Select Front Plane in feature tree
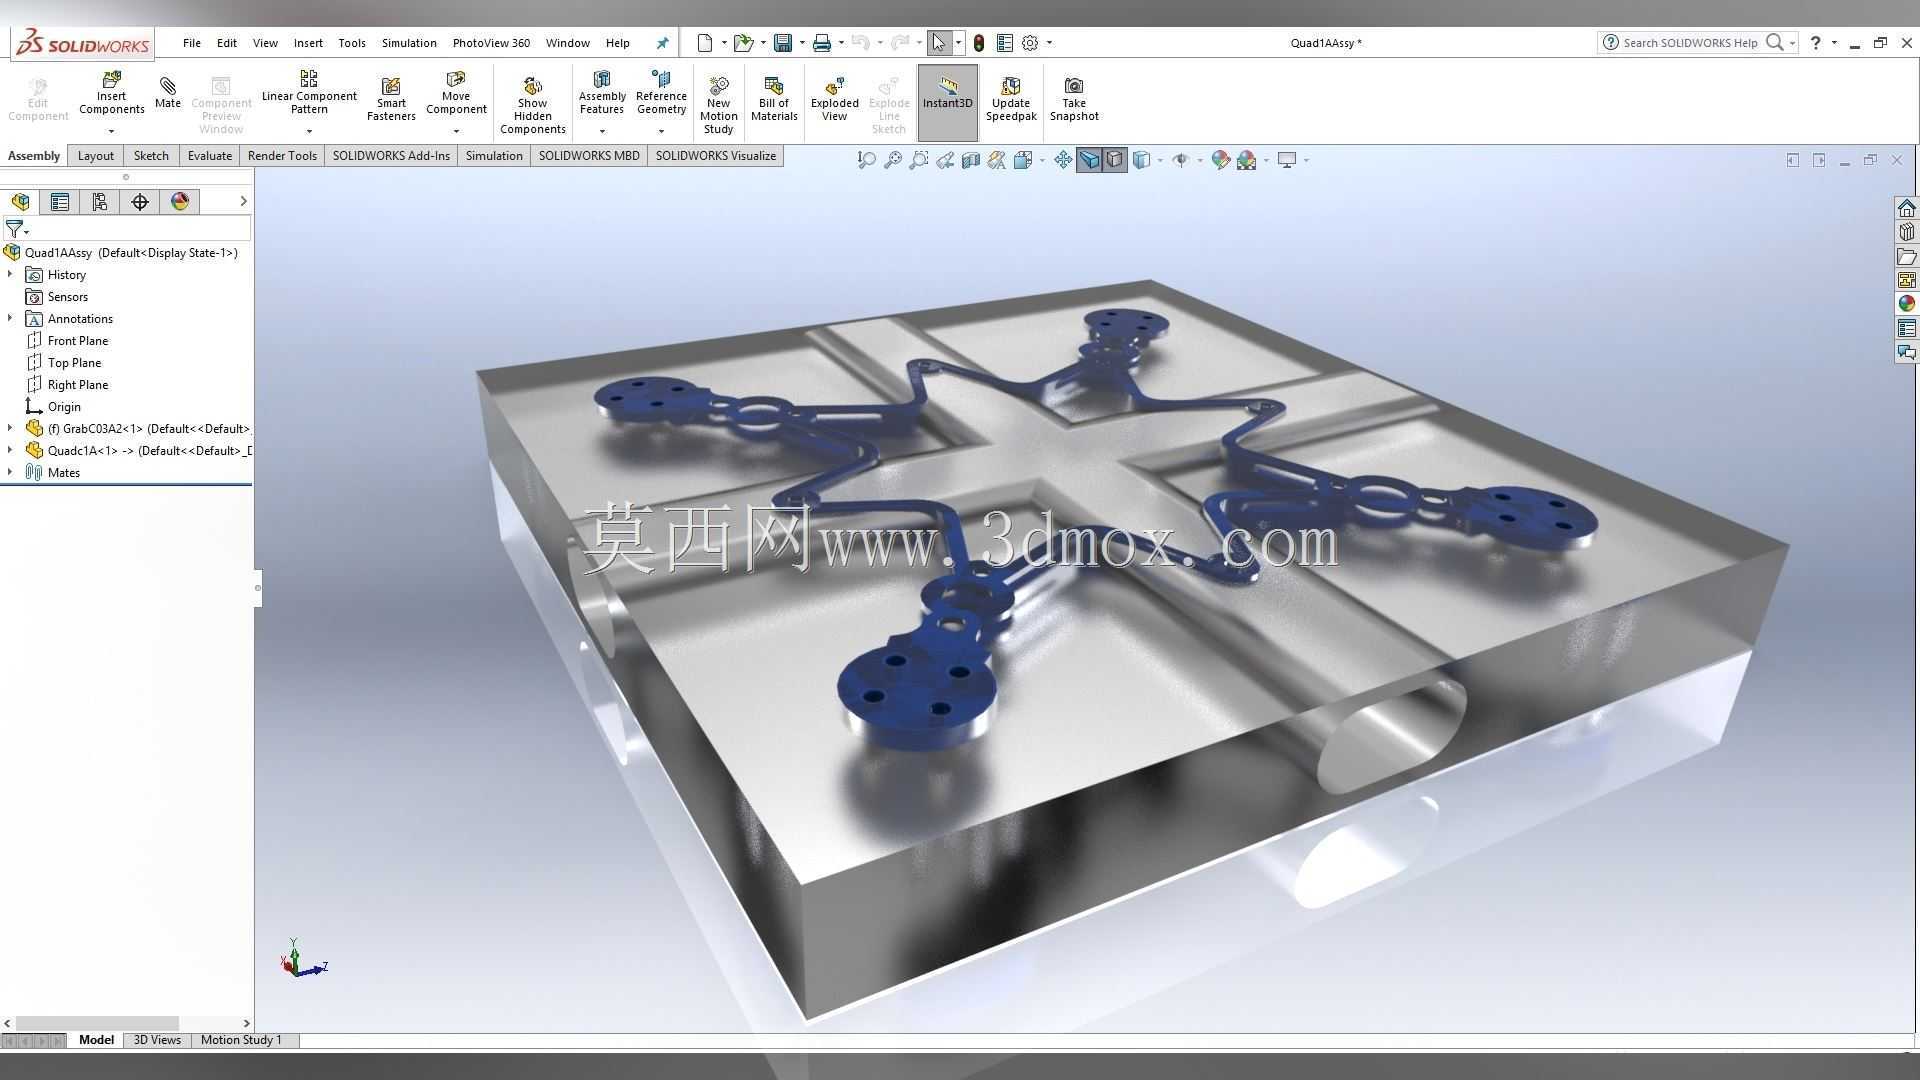Screen dimensions: 1920x1080 pos(67,341)
